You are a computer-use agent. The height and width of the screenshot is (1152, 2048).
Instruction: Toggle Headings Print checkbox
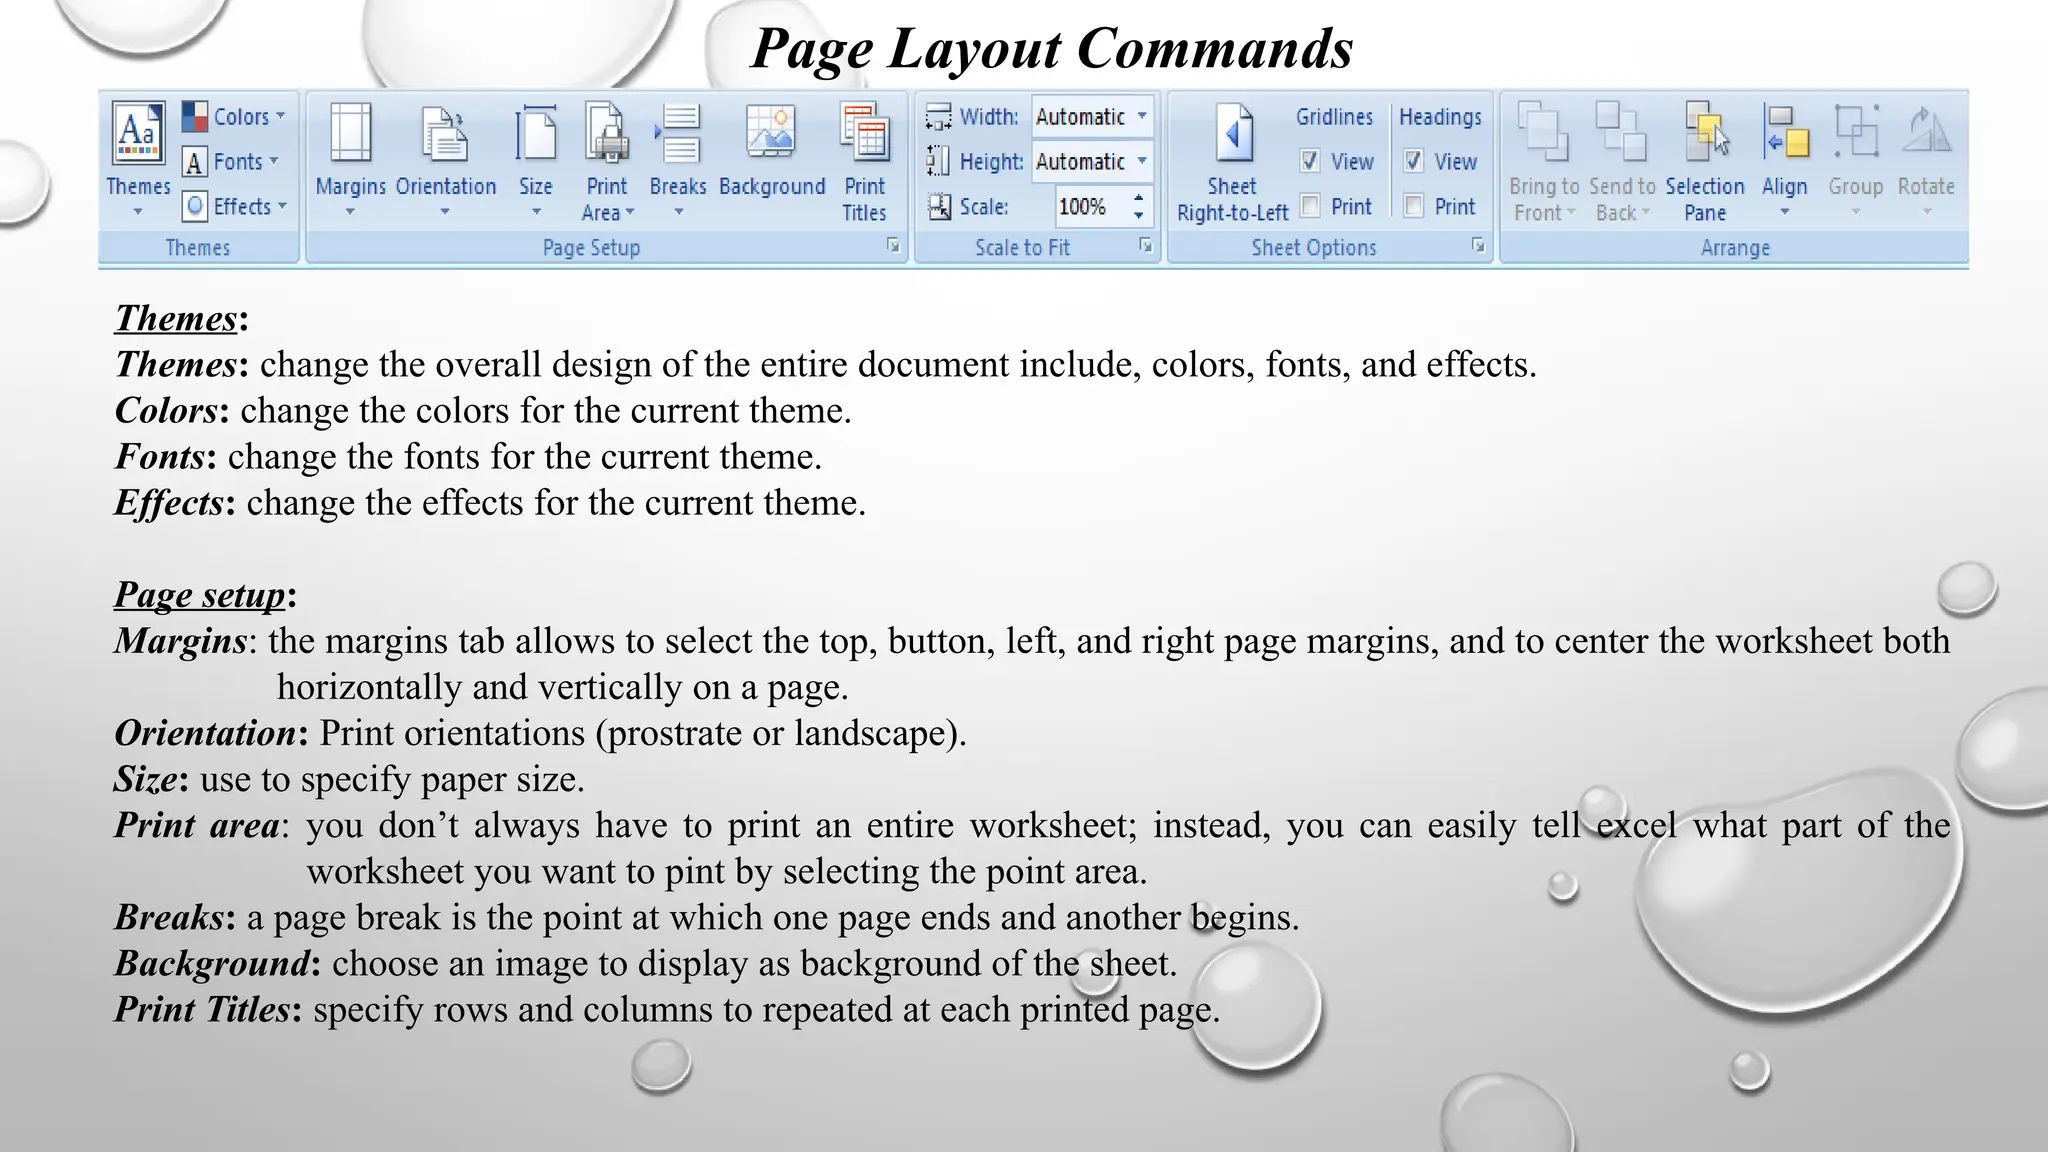[1414, 206]
